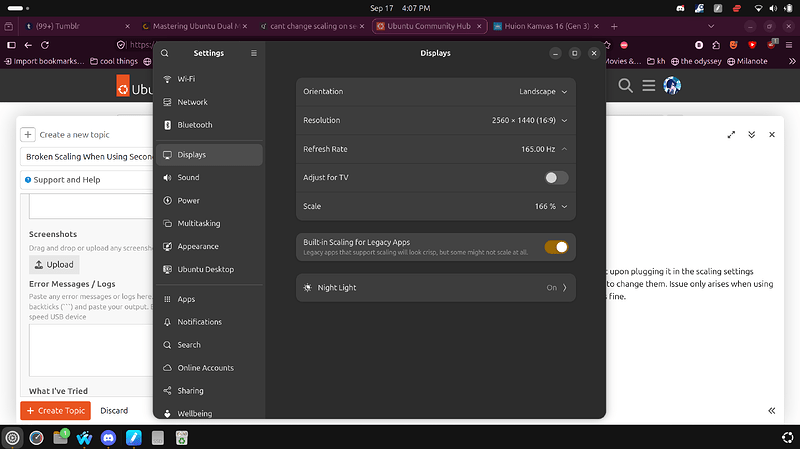Open Wellbeing settings panel
This screenshot has width=800, height=449.
click(x=209, y=412)
